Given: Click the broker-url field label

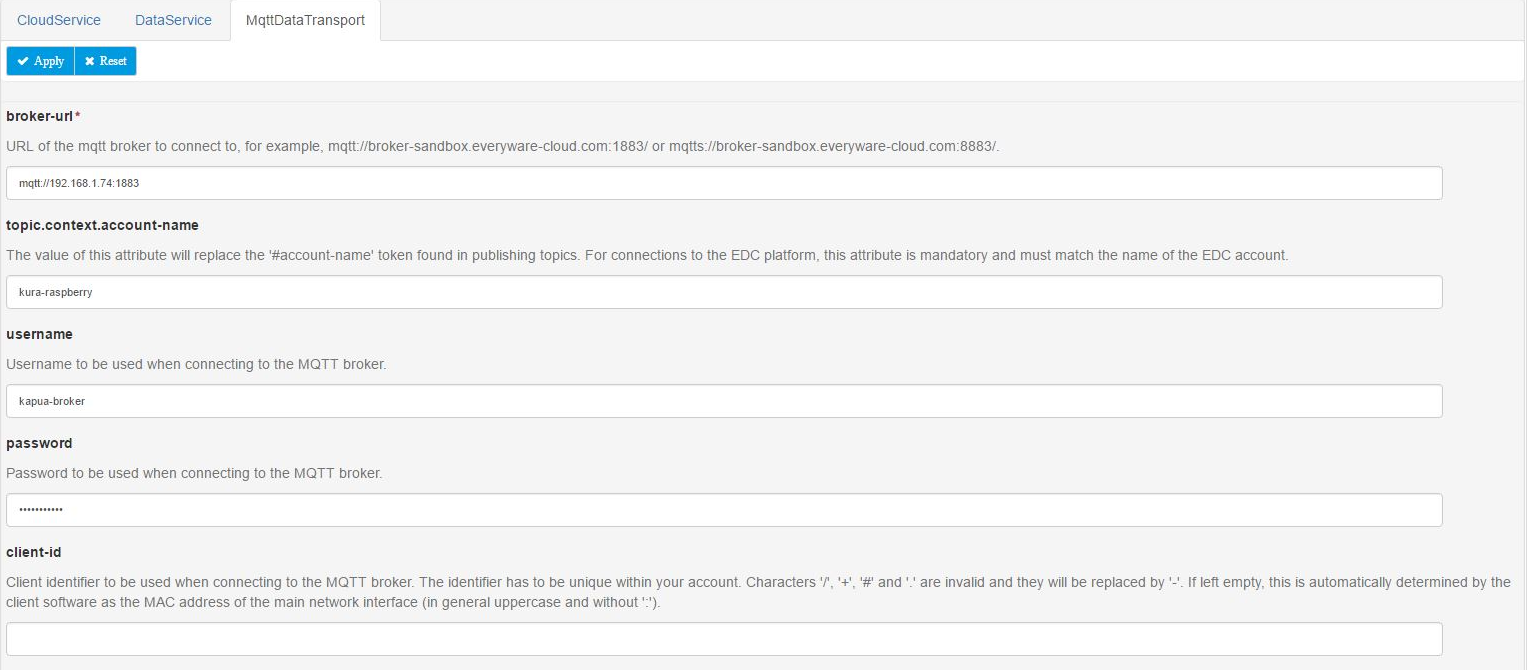Looking at the screenshot, I should pos(39,116).
